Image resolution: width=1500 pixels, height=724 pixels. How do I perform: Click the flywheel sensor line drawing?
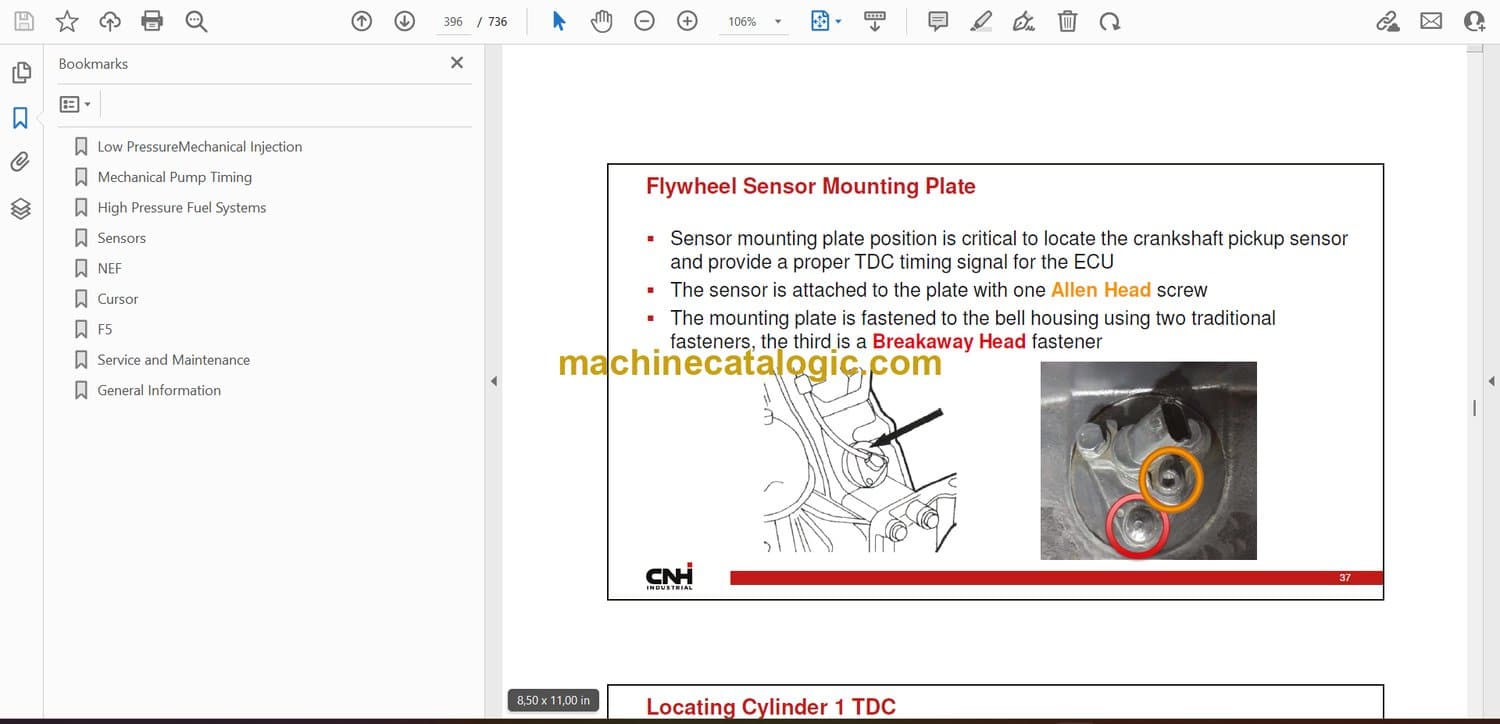pyautogui.click(x=860, y=462)
